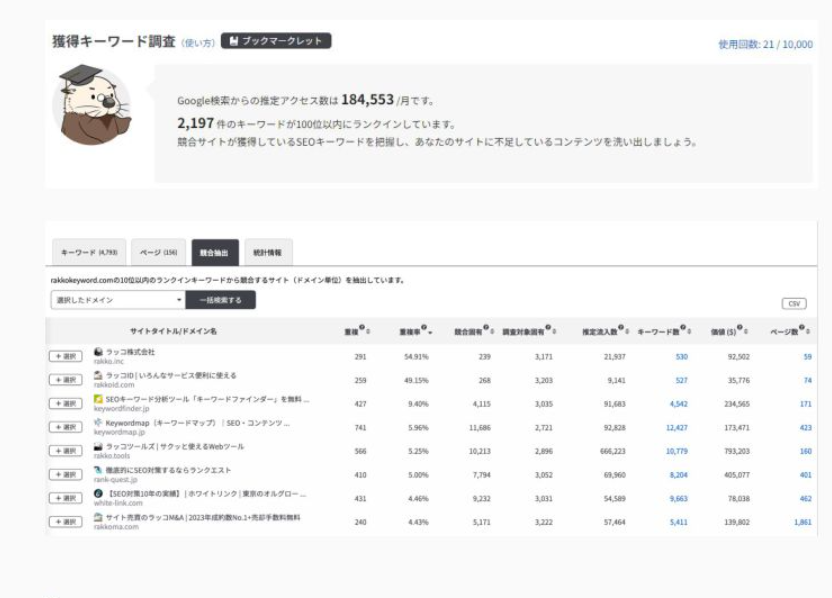Click the Keywordmap site favicon
Screen dimensions: 832x598
(98, 423)
